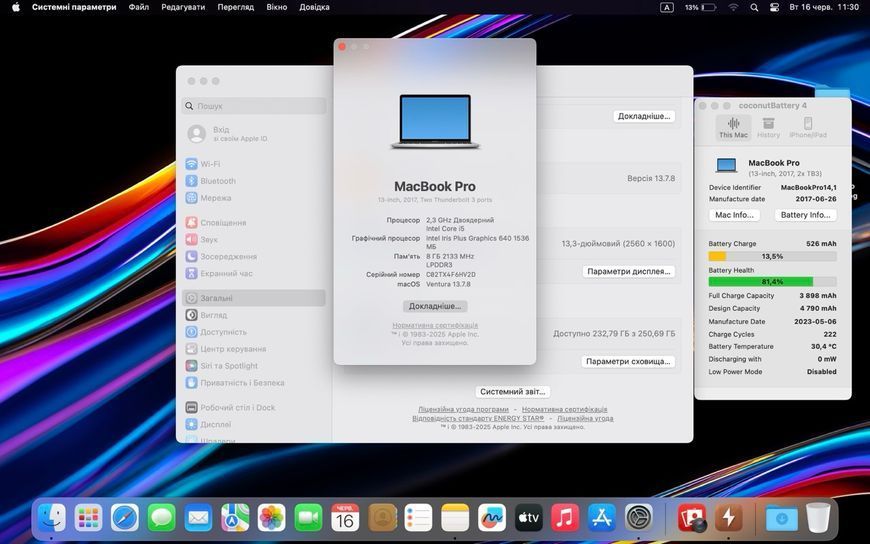Select Bluetooth in the settings sidebar
The height and width of the screenshot is (544, 870).
254,181
